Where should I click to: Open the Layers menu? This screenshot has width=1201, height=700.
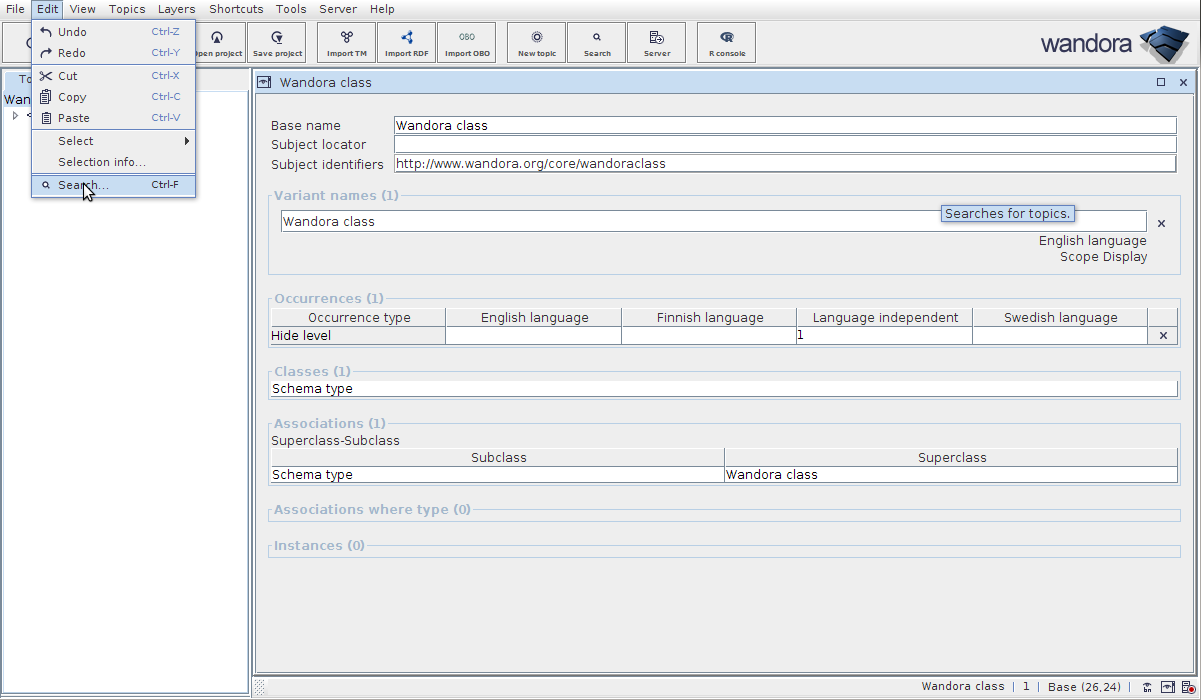click(176, 9)
